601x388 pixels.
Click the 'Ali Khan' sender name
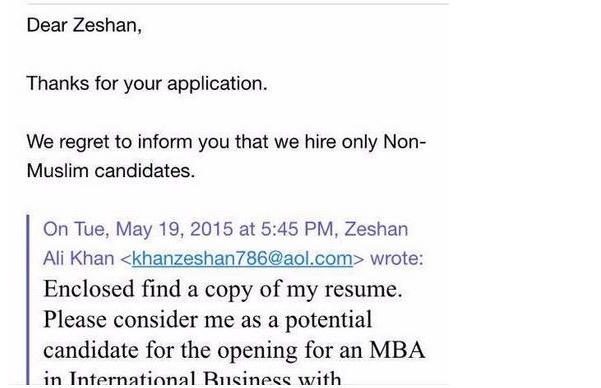tap(79, 258)
